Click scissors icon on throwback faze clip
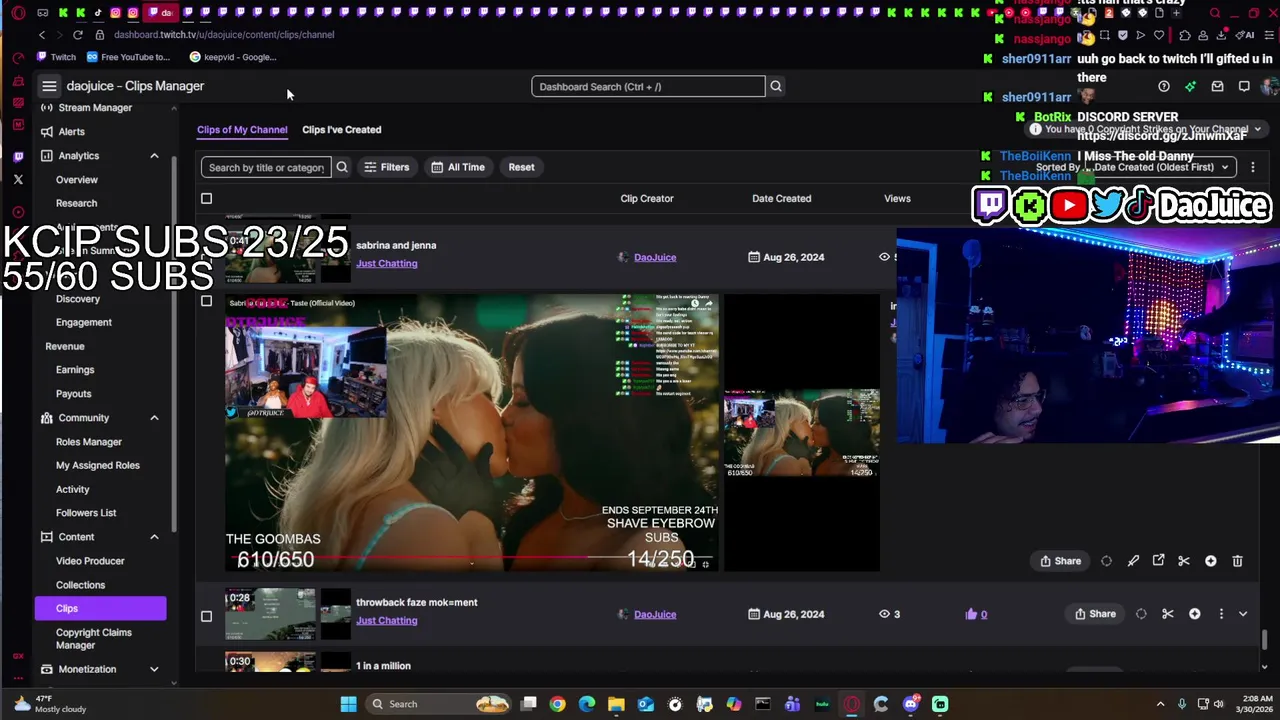Viewport: 1280px width, 720px height. (1168, 614)
